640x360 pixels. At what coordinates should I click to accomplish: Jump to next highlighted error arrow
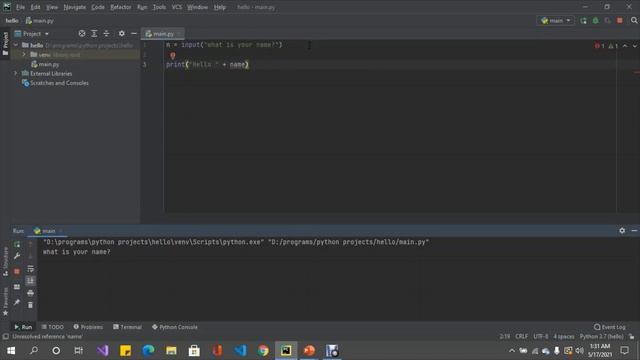click(x=635, y=46)
